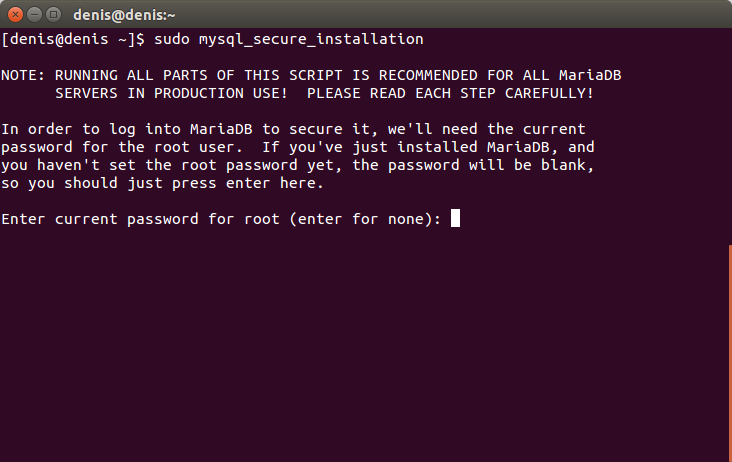The image size is (732, 462).
Task: Minimize the denis@denis terminal window
Action: point(35,14)
